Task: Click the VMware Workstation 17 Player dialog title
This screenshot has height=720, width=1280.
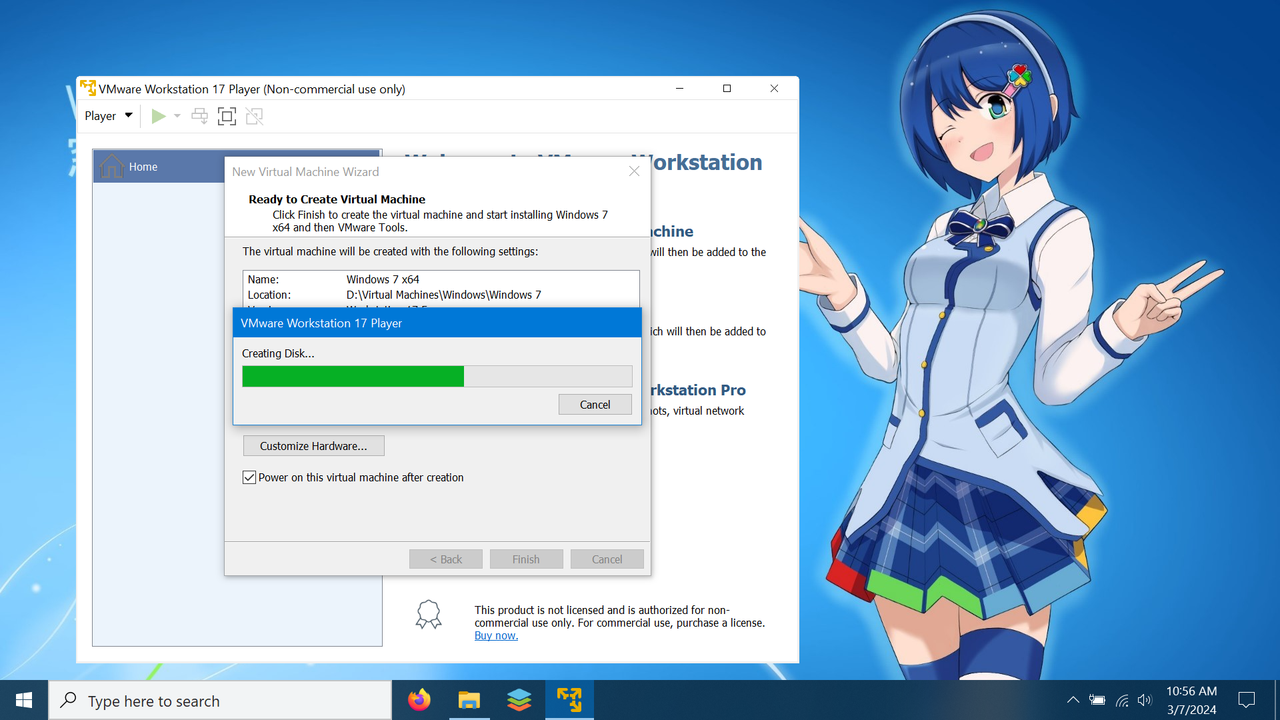Action: [321, 323]
